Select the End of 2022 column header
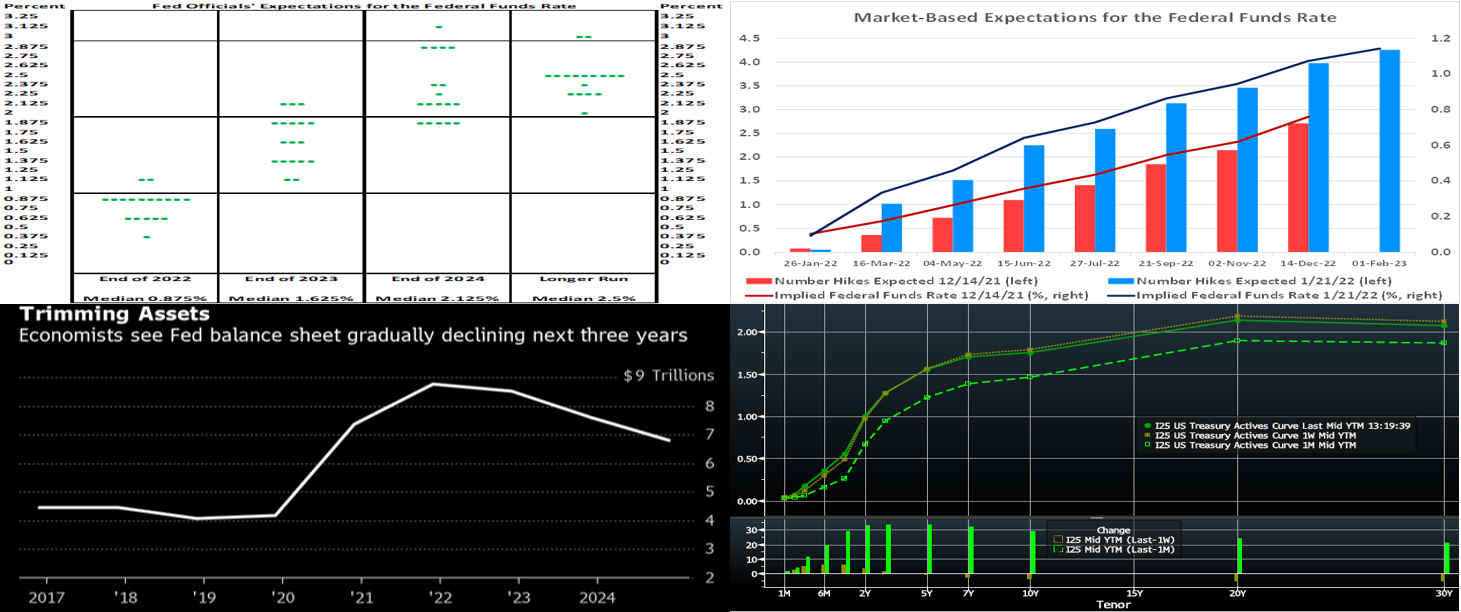This screenshot has height=612, width=1461. coord(145,278)
